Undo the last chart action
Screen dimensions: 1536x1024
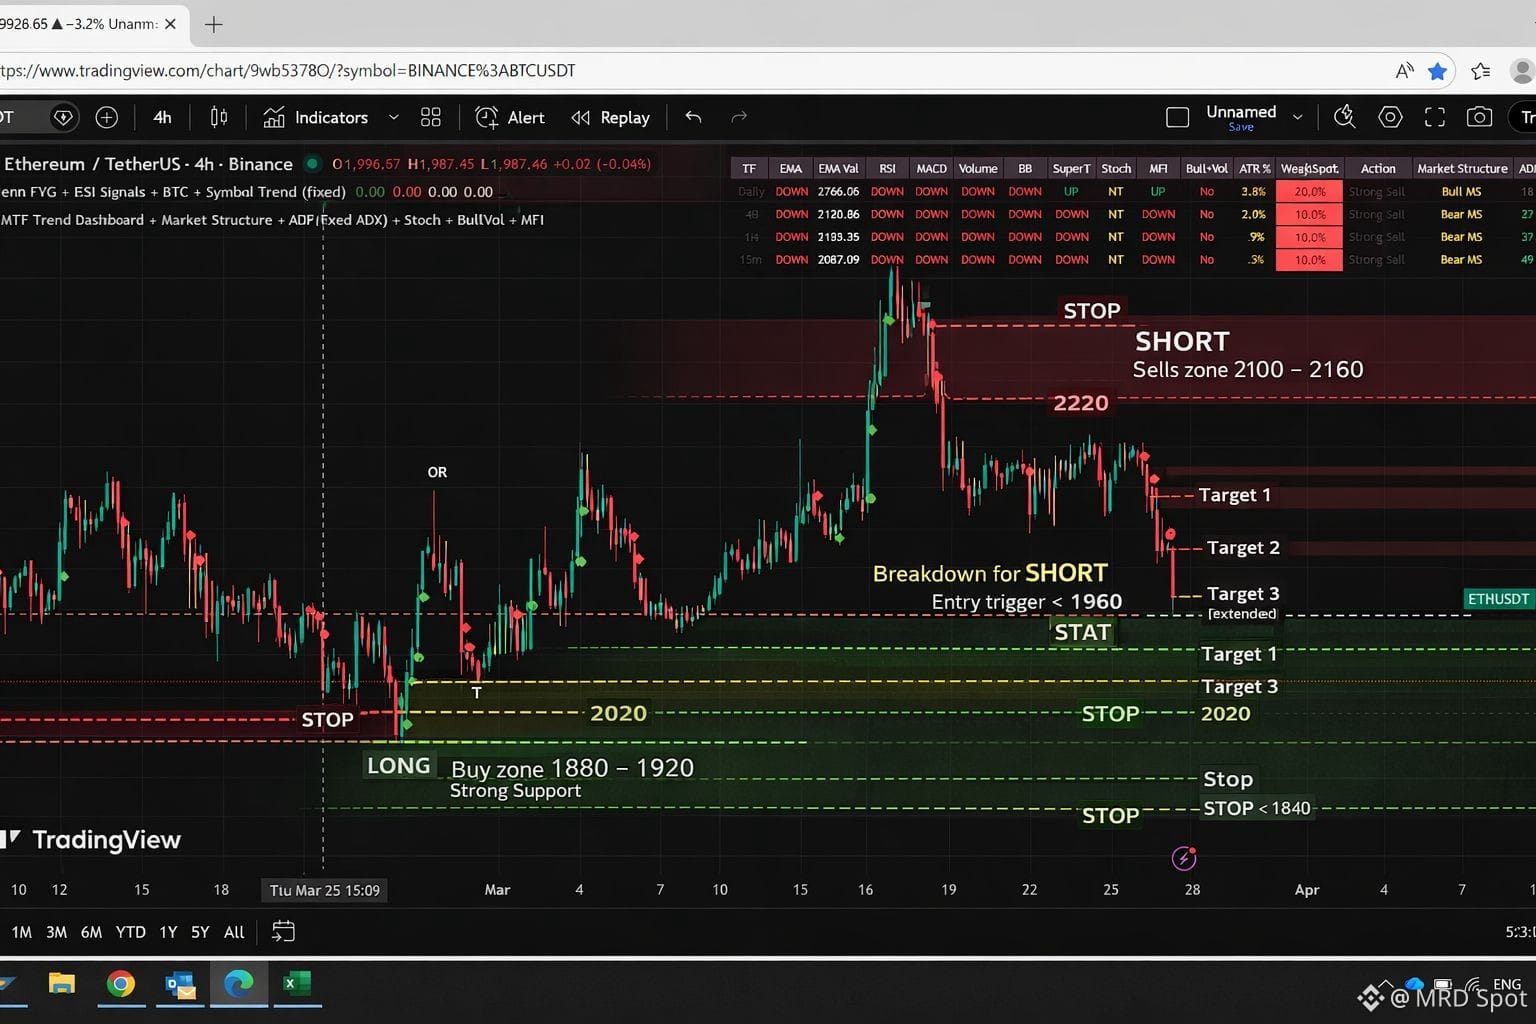[693, 117]
